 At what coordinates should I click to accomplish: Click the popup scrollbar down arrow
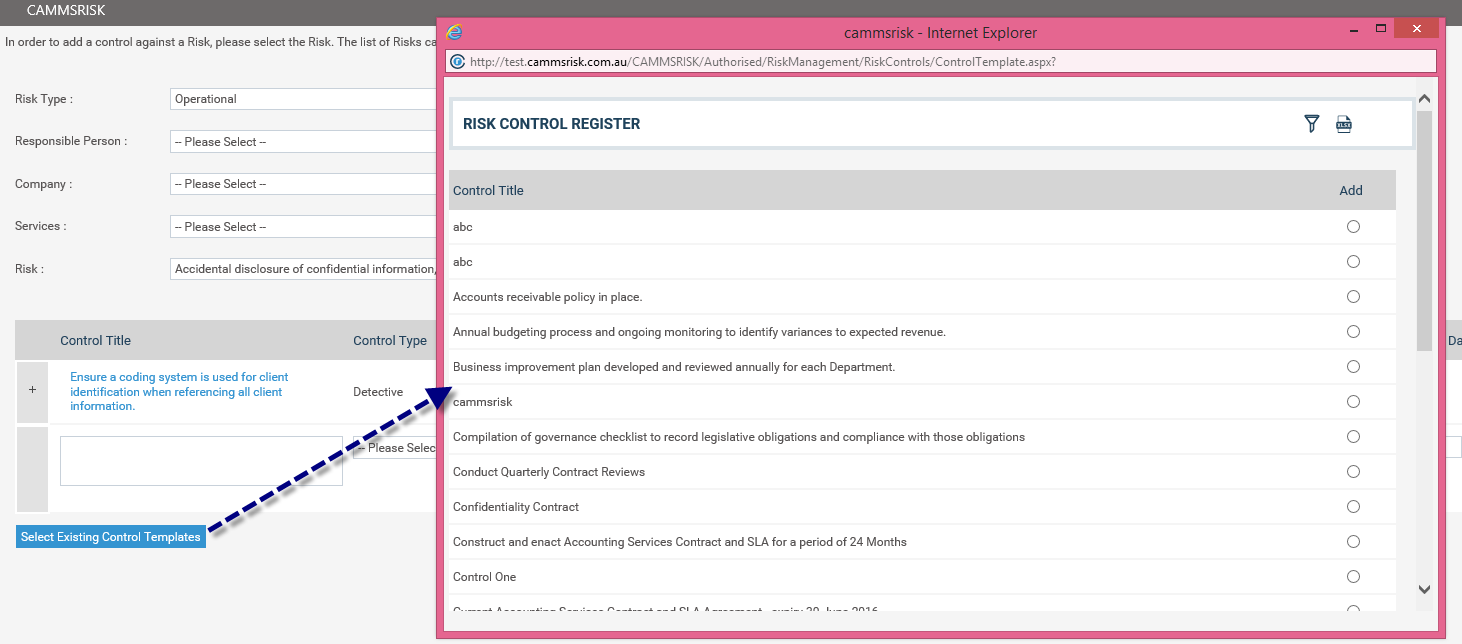click(x=1425, y=590)
